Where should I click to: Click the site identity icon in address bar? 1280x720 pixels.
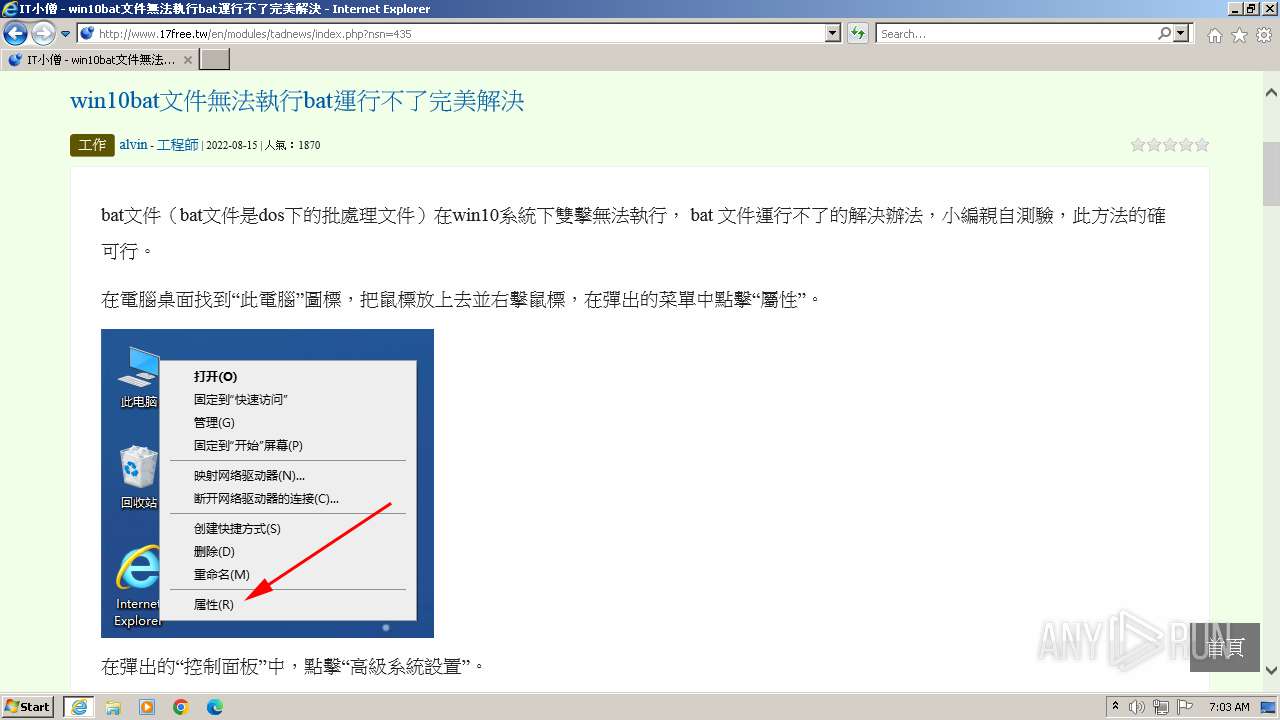87,33
